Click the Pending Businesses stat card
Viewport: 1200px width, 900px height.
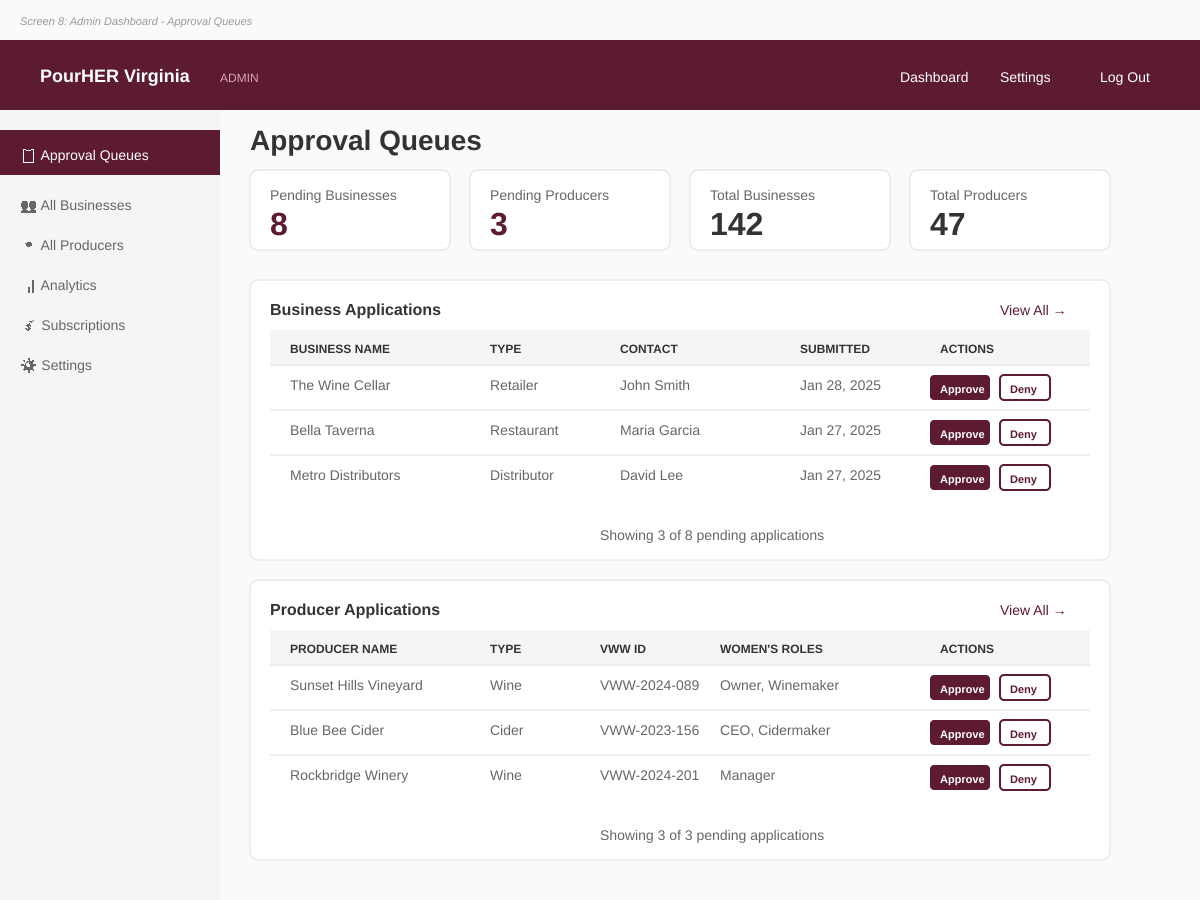click(x=350, y=210)
